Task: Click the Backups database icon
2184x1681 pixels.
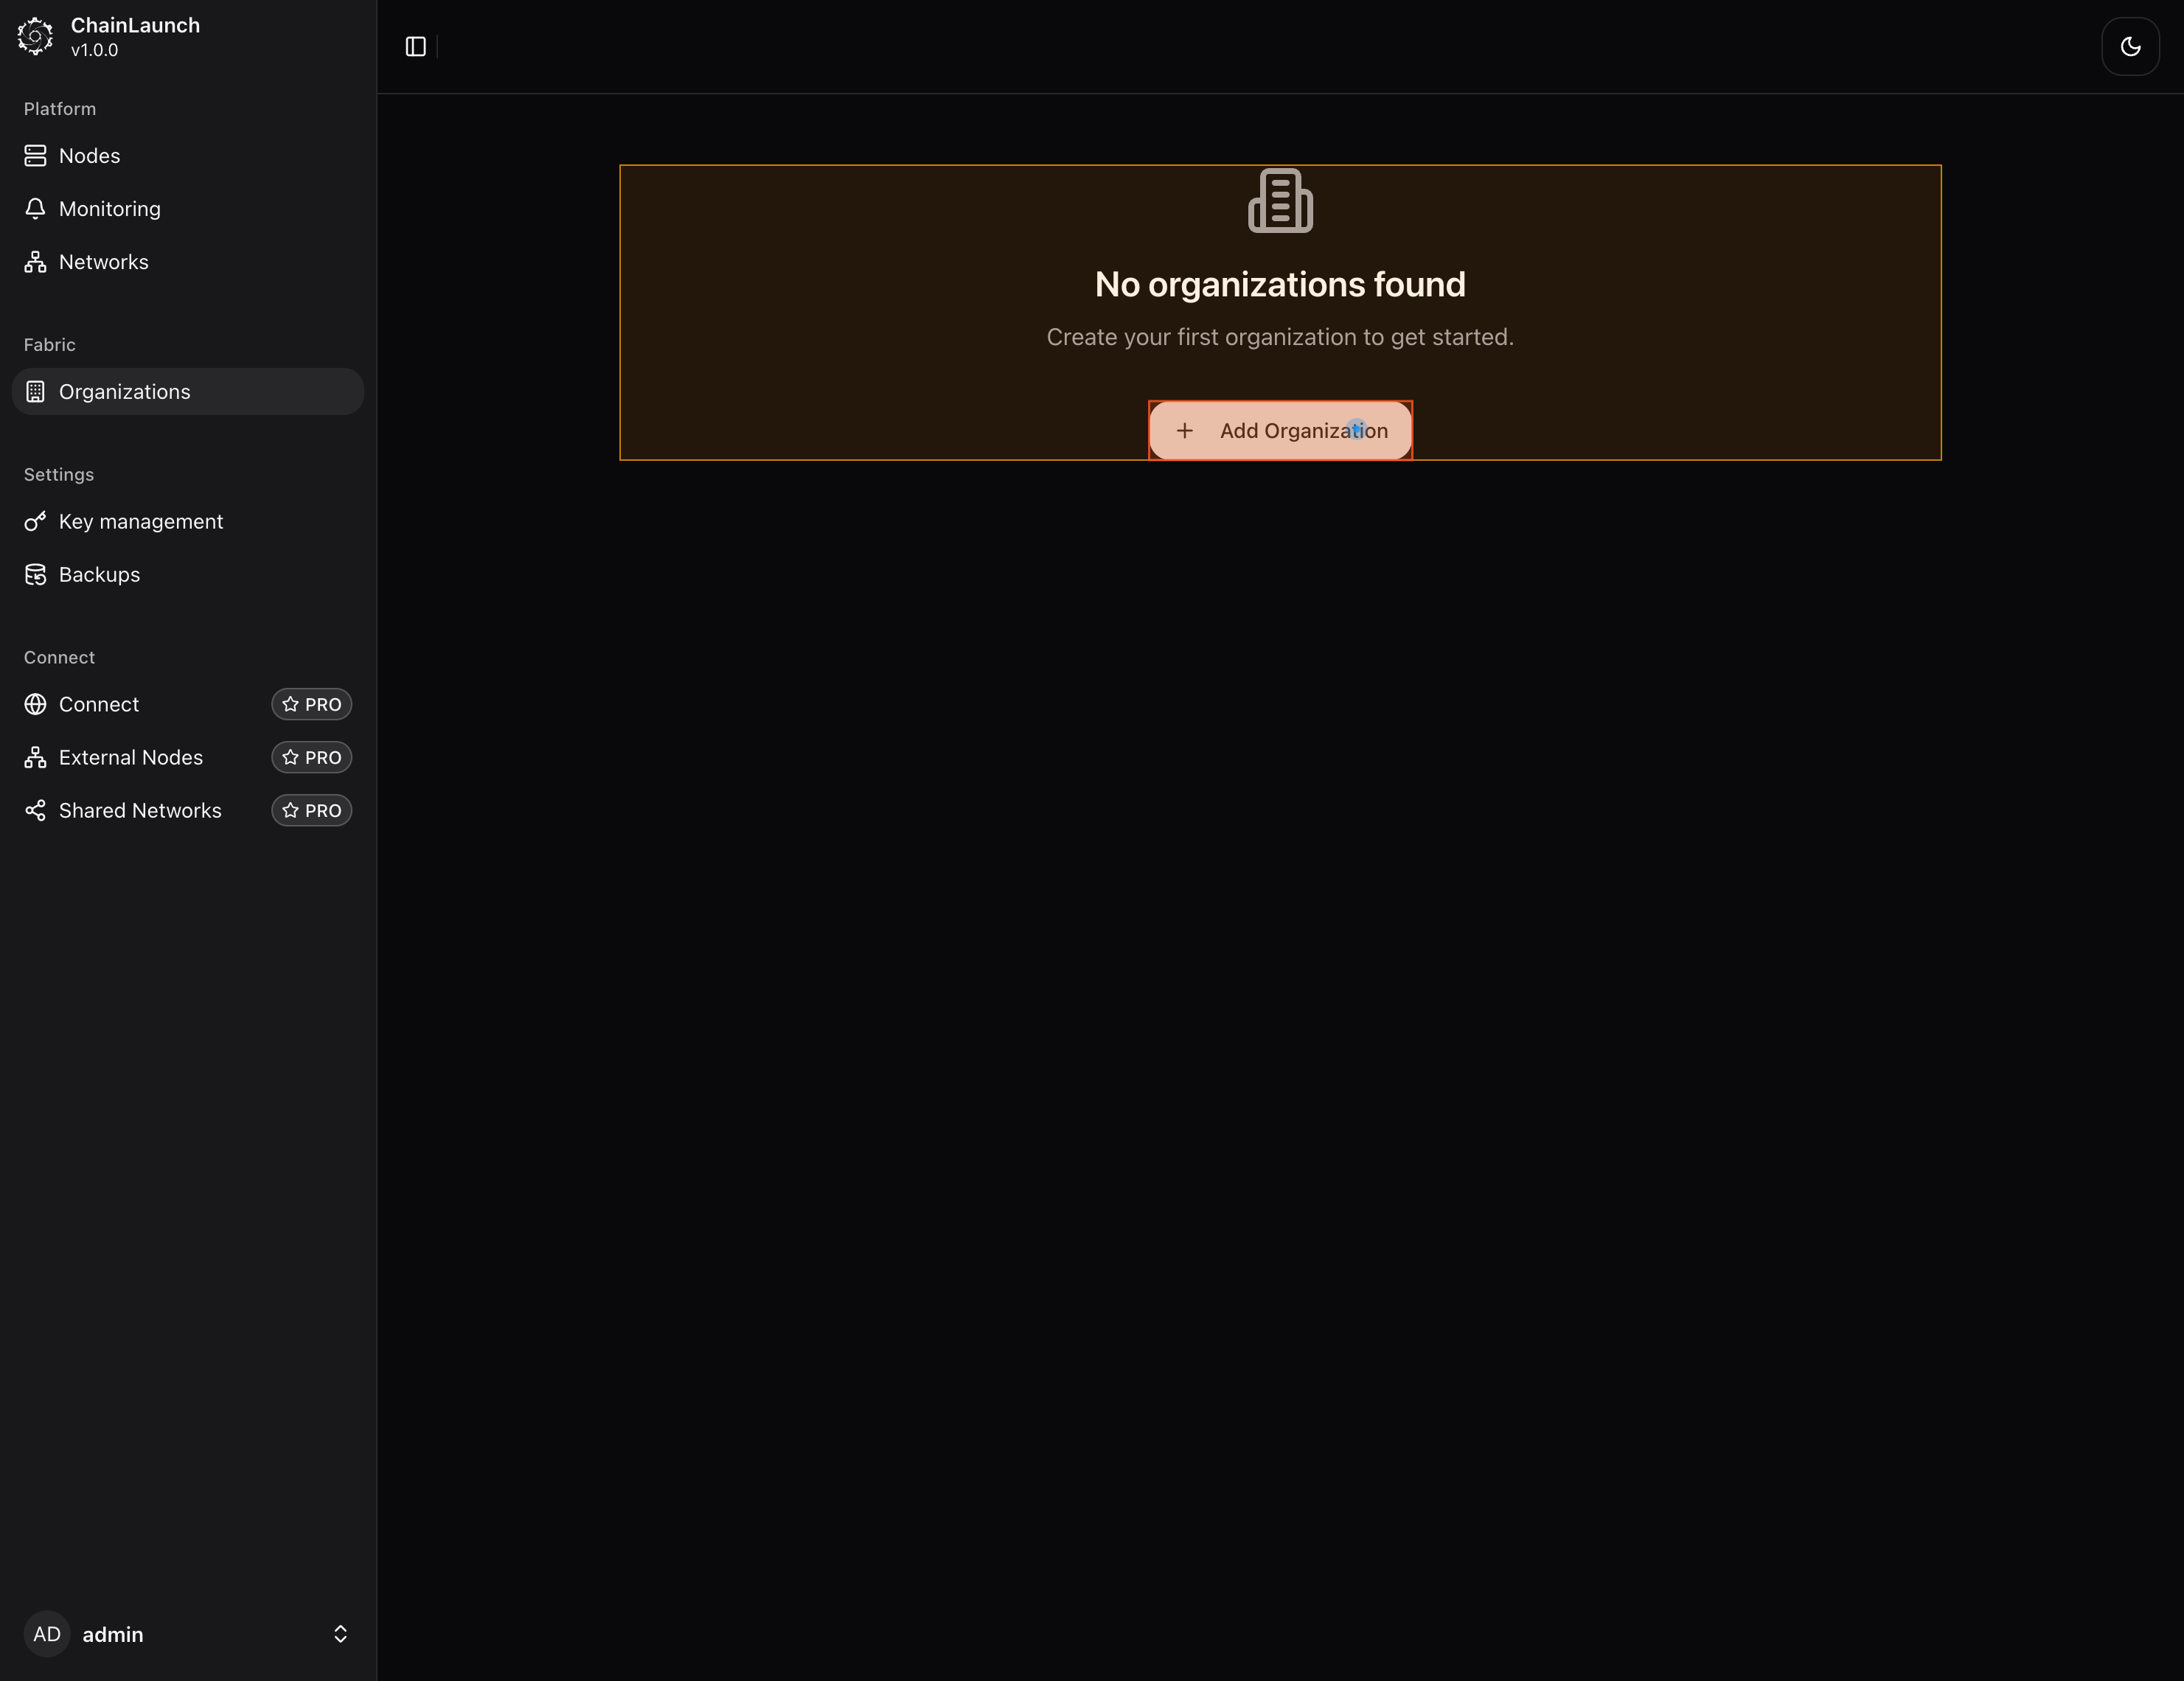Action: (36, 574)
